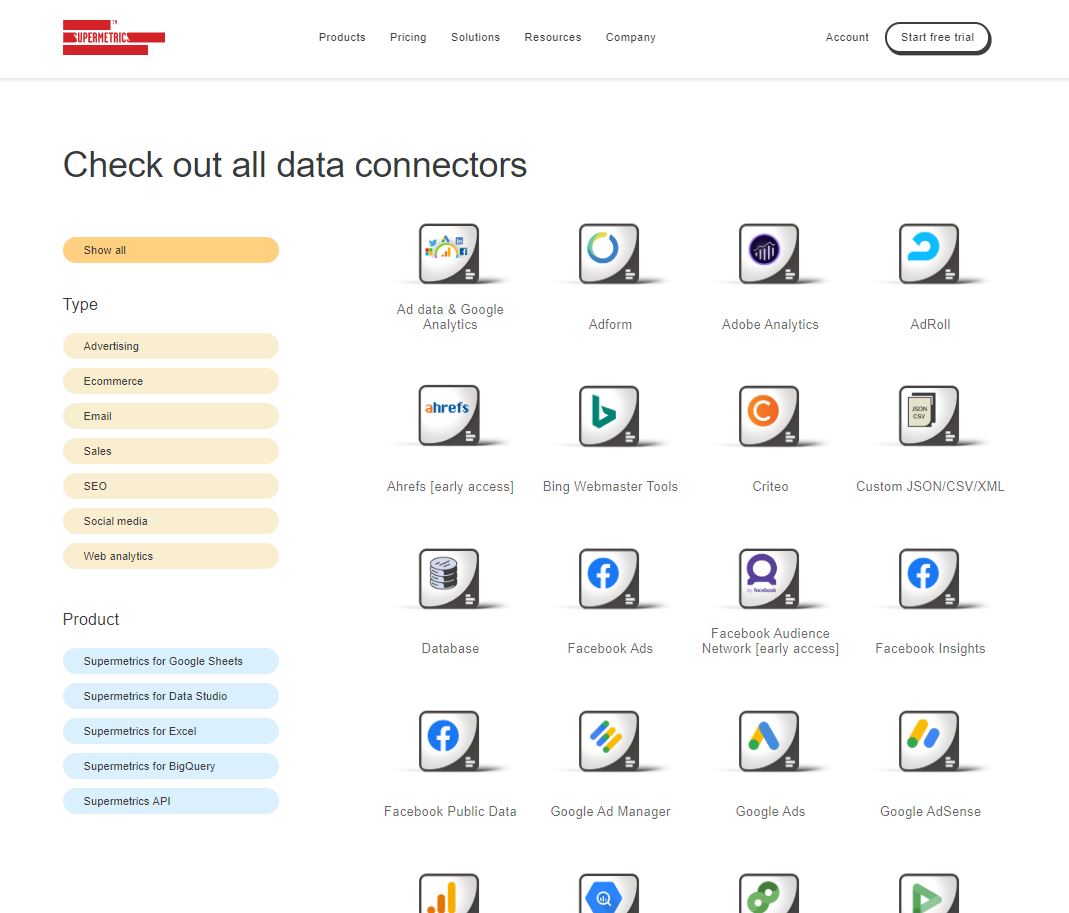Filter connectors by SEO
This screenshot has width=1069, height=913.
coord(171,486)
